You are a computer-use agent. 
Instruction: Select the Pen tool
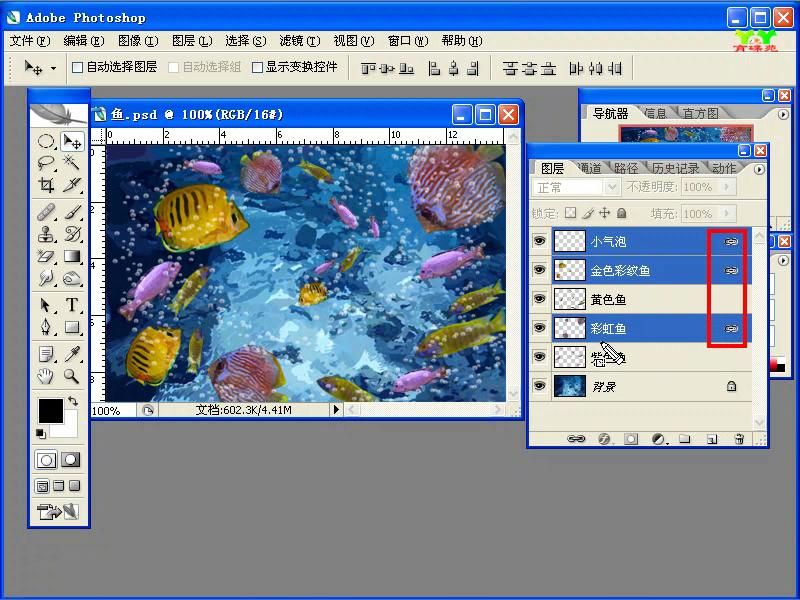click(x=46, y=327)
